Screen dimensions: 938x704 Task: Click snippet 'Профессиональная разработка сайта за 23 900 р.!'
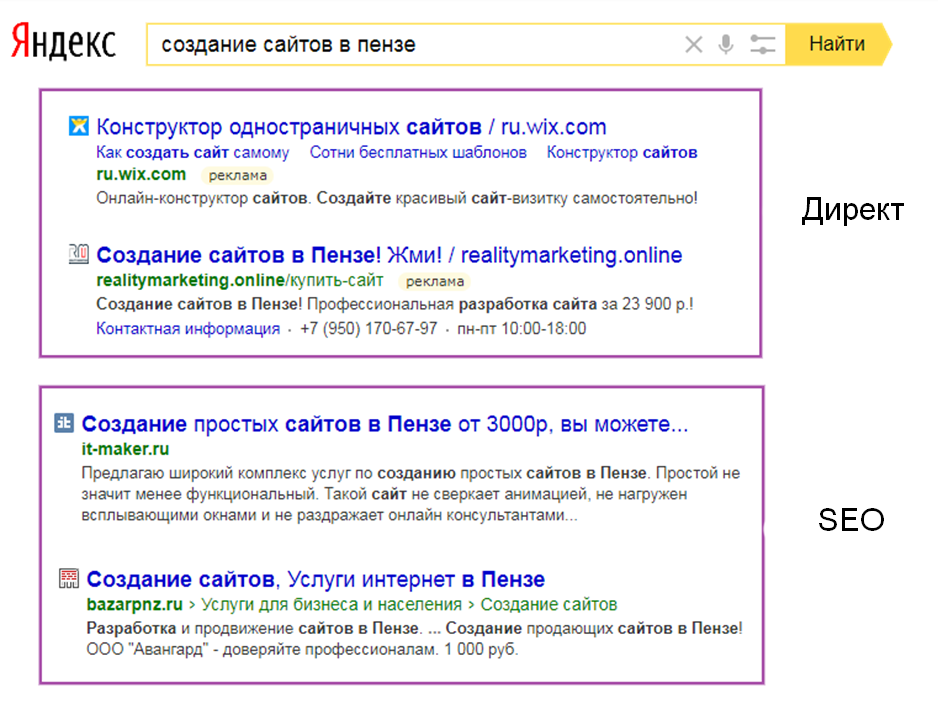tap(500, 304)
